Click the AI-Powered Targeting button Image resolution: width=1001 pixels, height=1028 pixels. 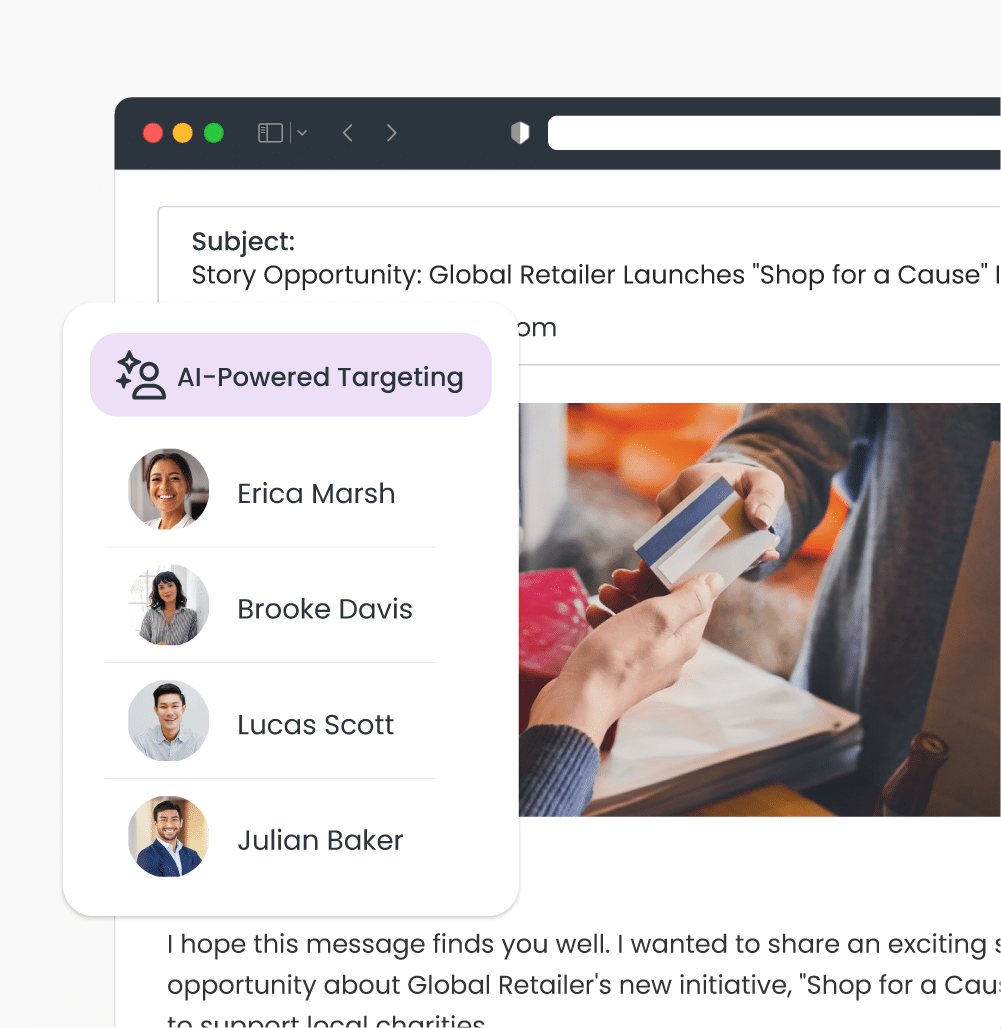[291, 375]
